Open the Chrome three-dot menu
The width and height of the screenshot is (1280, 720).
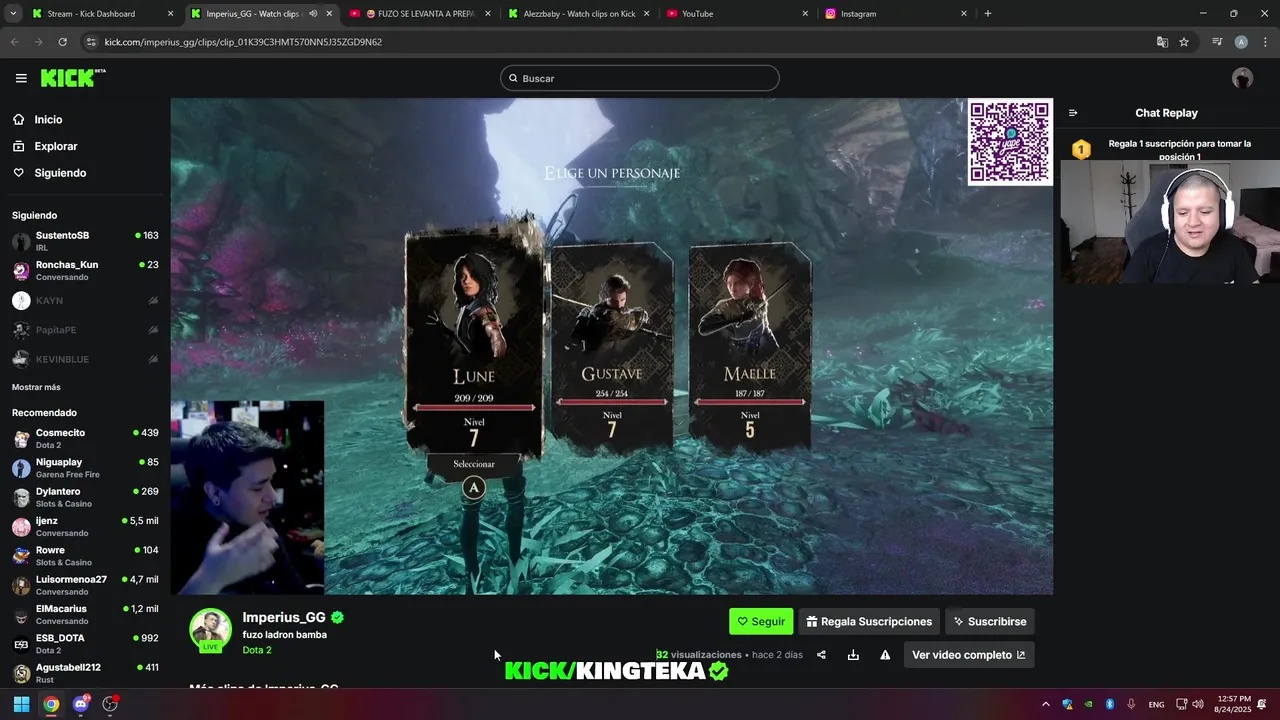tap(1264, 42)
